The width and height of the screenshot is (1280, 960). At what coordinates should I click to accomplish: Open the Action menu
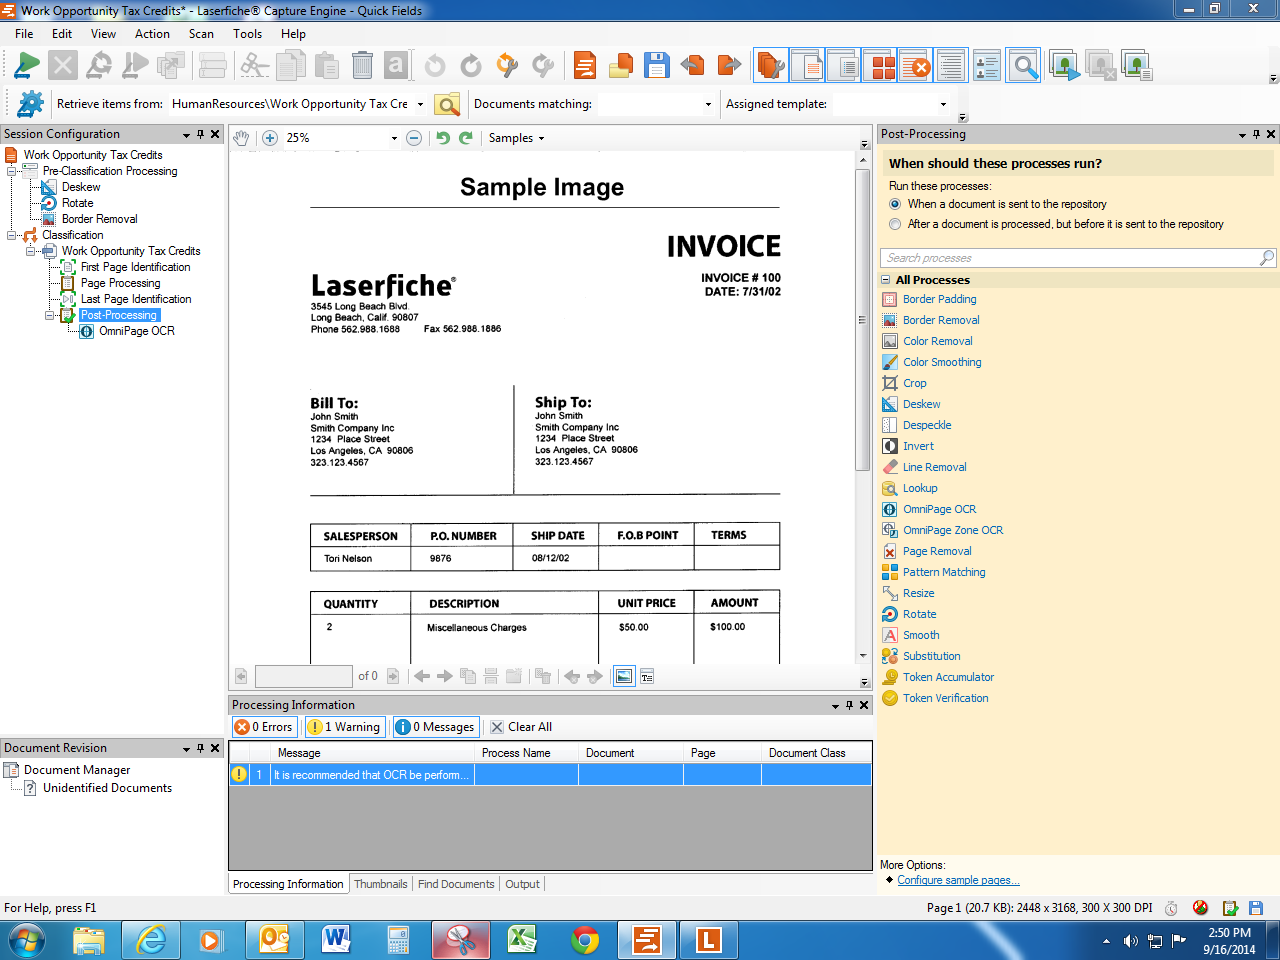[152, 33]
